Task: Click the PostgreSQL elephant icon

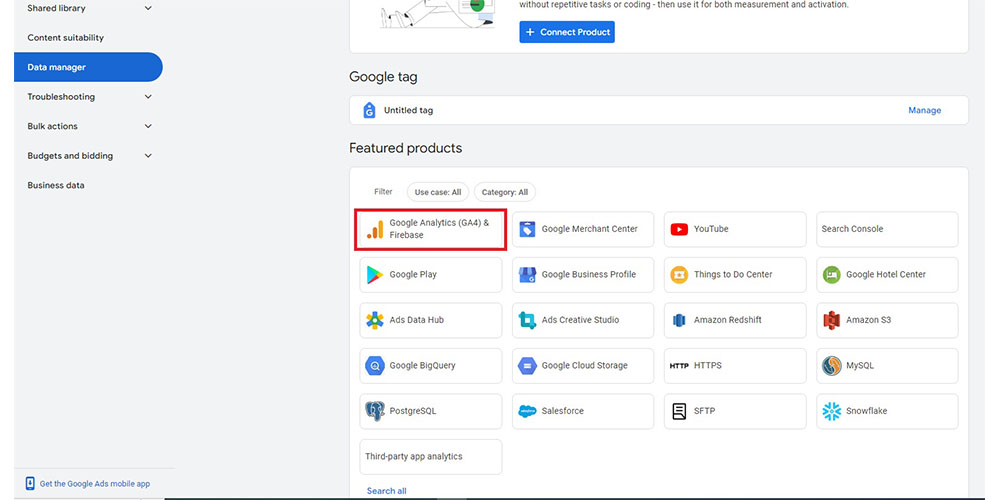Action: (x=375, y=411)
